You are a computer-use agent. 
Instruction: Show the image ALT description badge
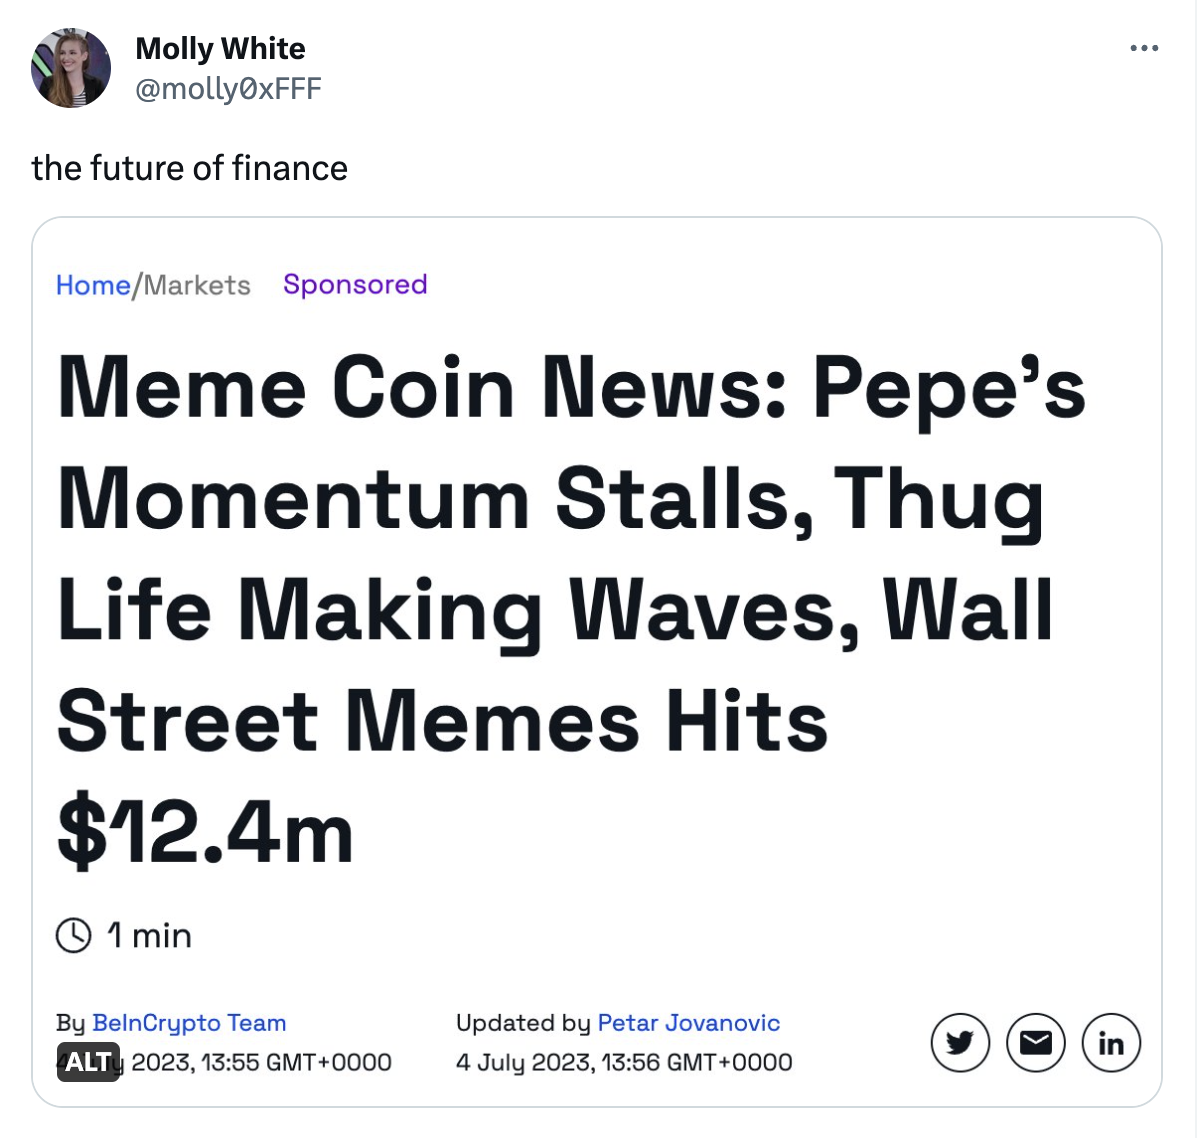coord(88,1062)
